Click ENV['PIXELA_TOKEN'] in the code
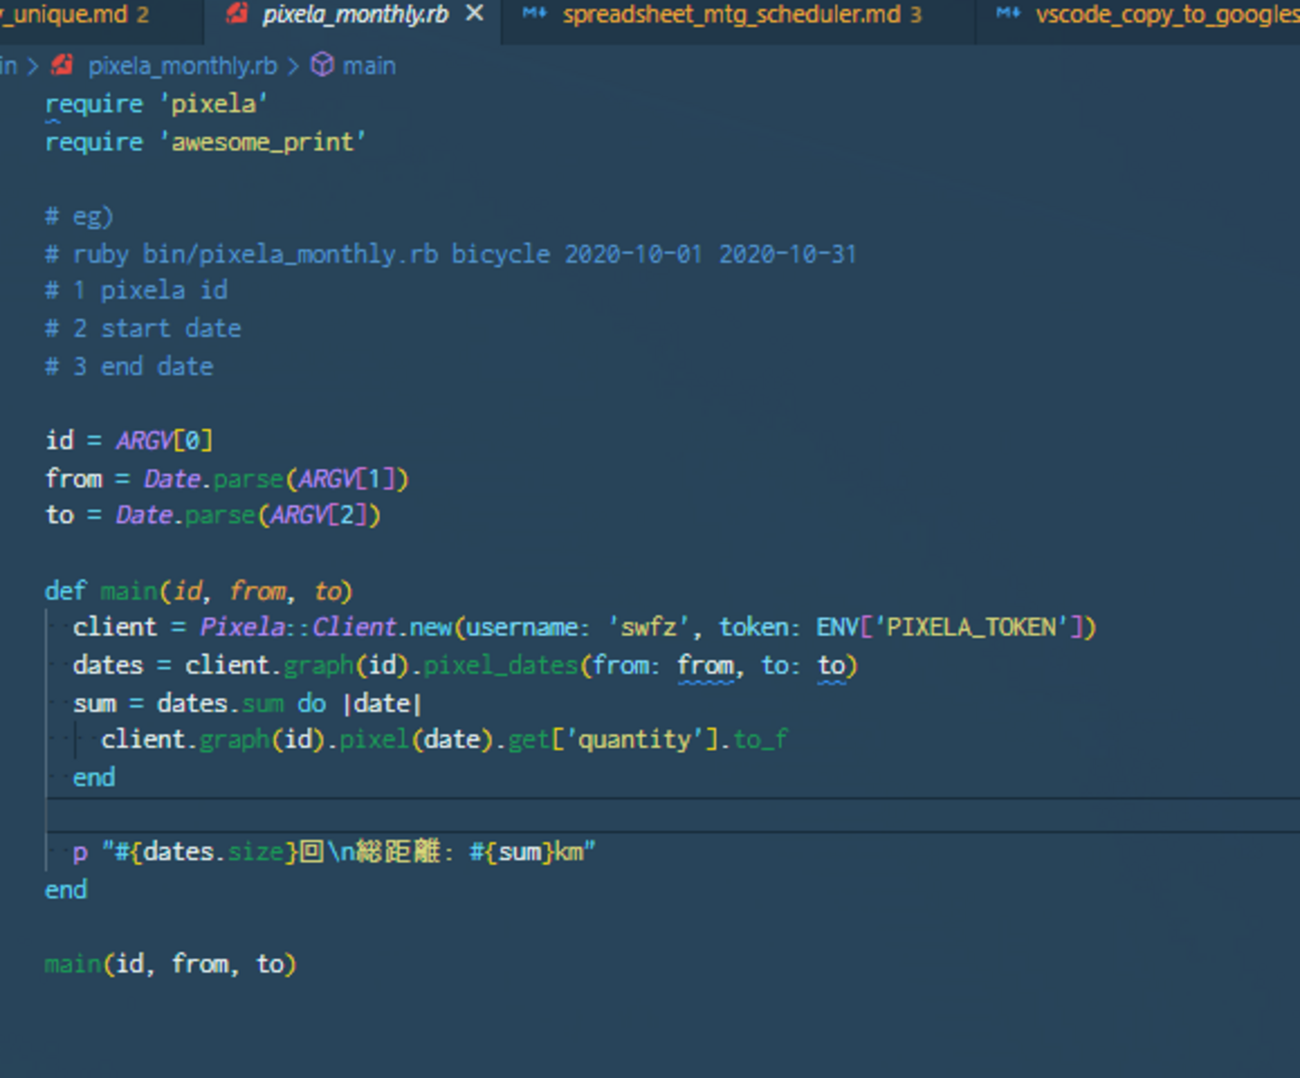 (x=950, y=628)
